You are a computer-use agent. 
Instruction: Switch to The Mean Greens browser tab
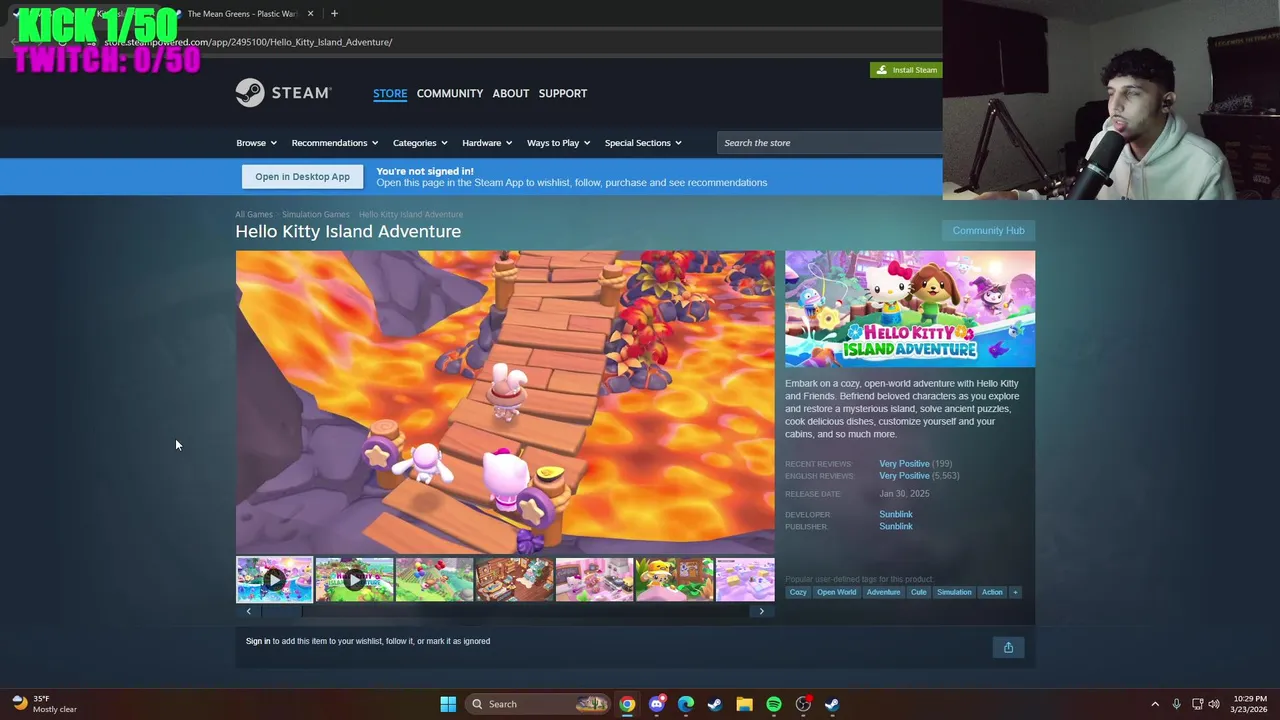[242, 14]
